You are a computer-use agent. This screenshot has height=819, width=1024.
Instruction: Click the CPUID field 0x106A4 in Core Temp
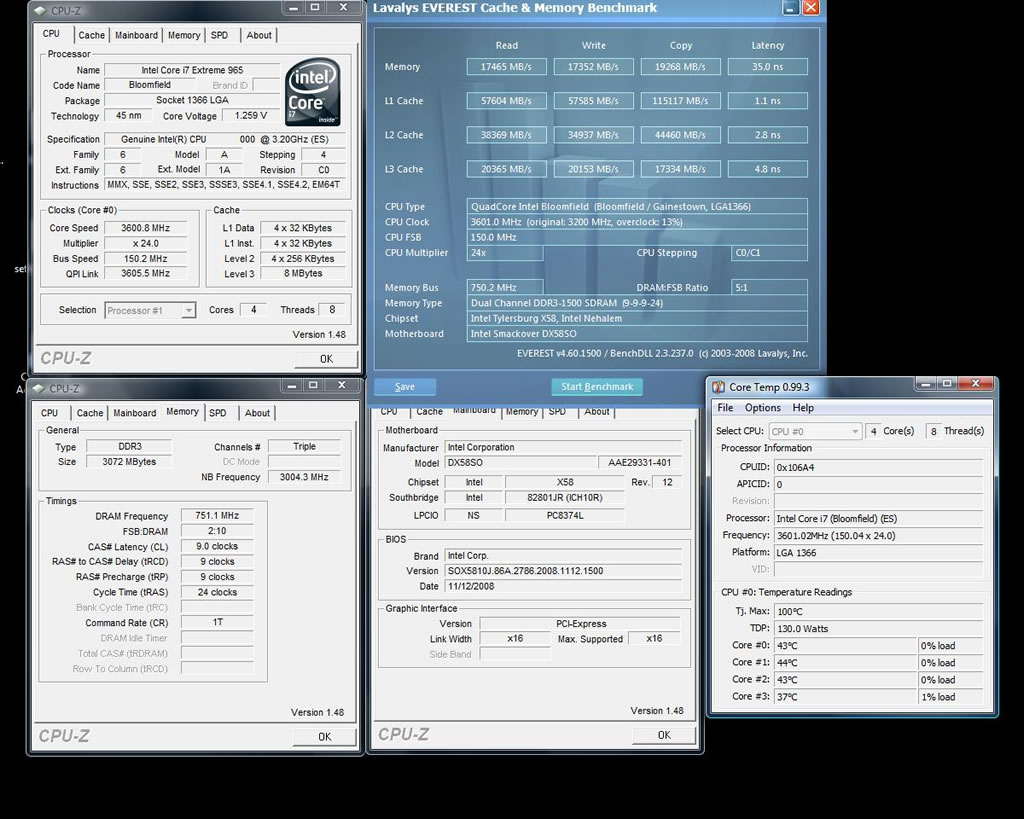(x=878, y=468)
